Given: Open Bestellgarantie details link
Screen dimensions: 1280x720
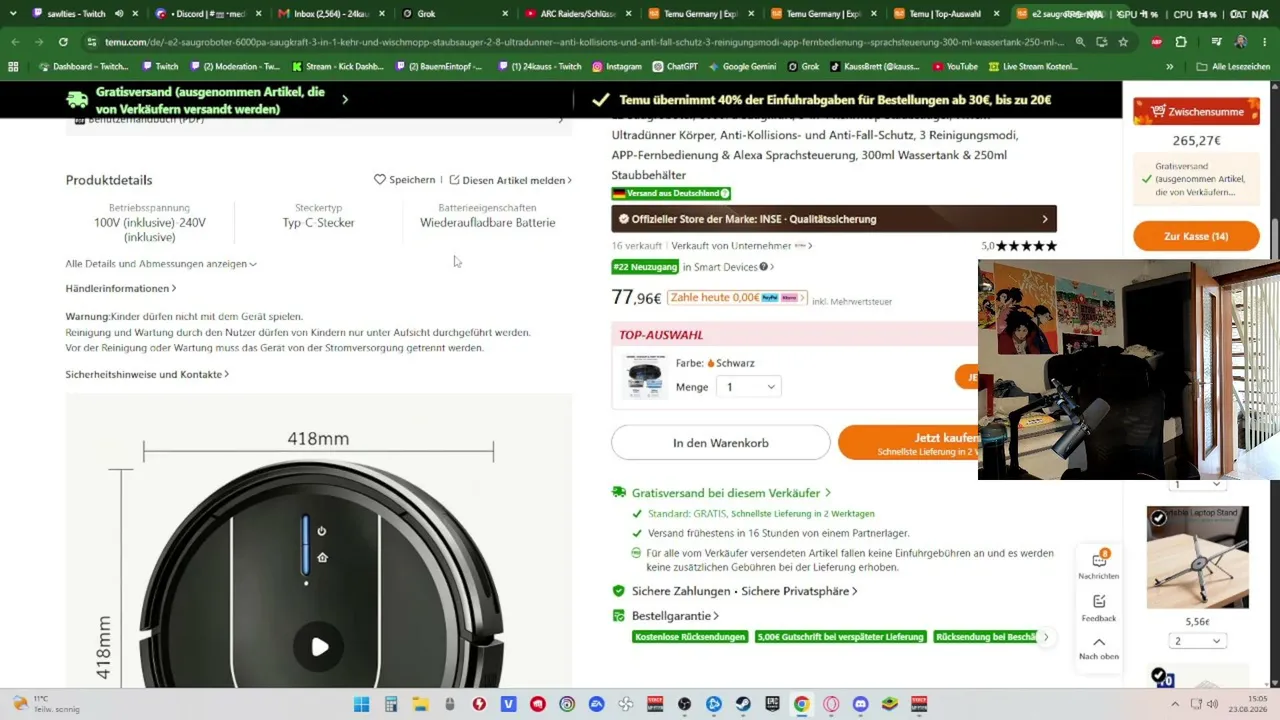Looking at the screenshot, I should (675, 616).
